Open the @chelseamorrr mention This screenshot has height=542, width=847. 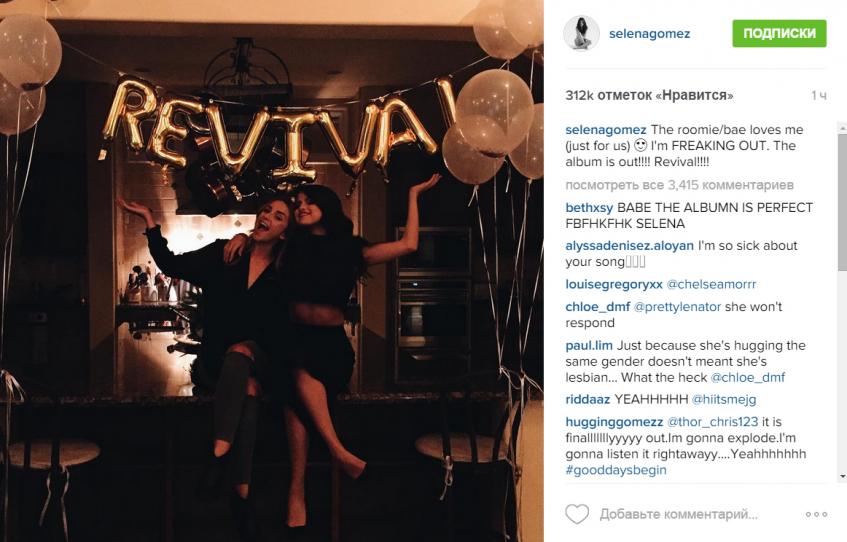click(x=711, y=284)
